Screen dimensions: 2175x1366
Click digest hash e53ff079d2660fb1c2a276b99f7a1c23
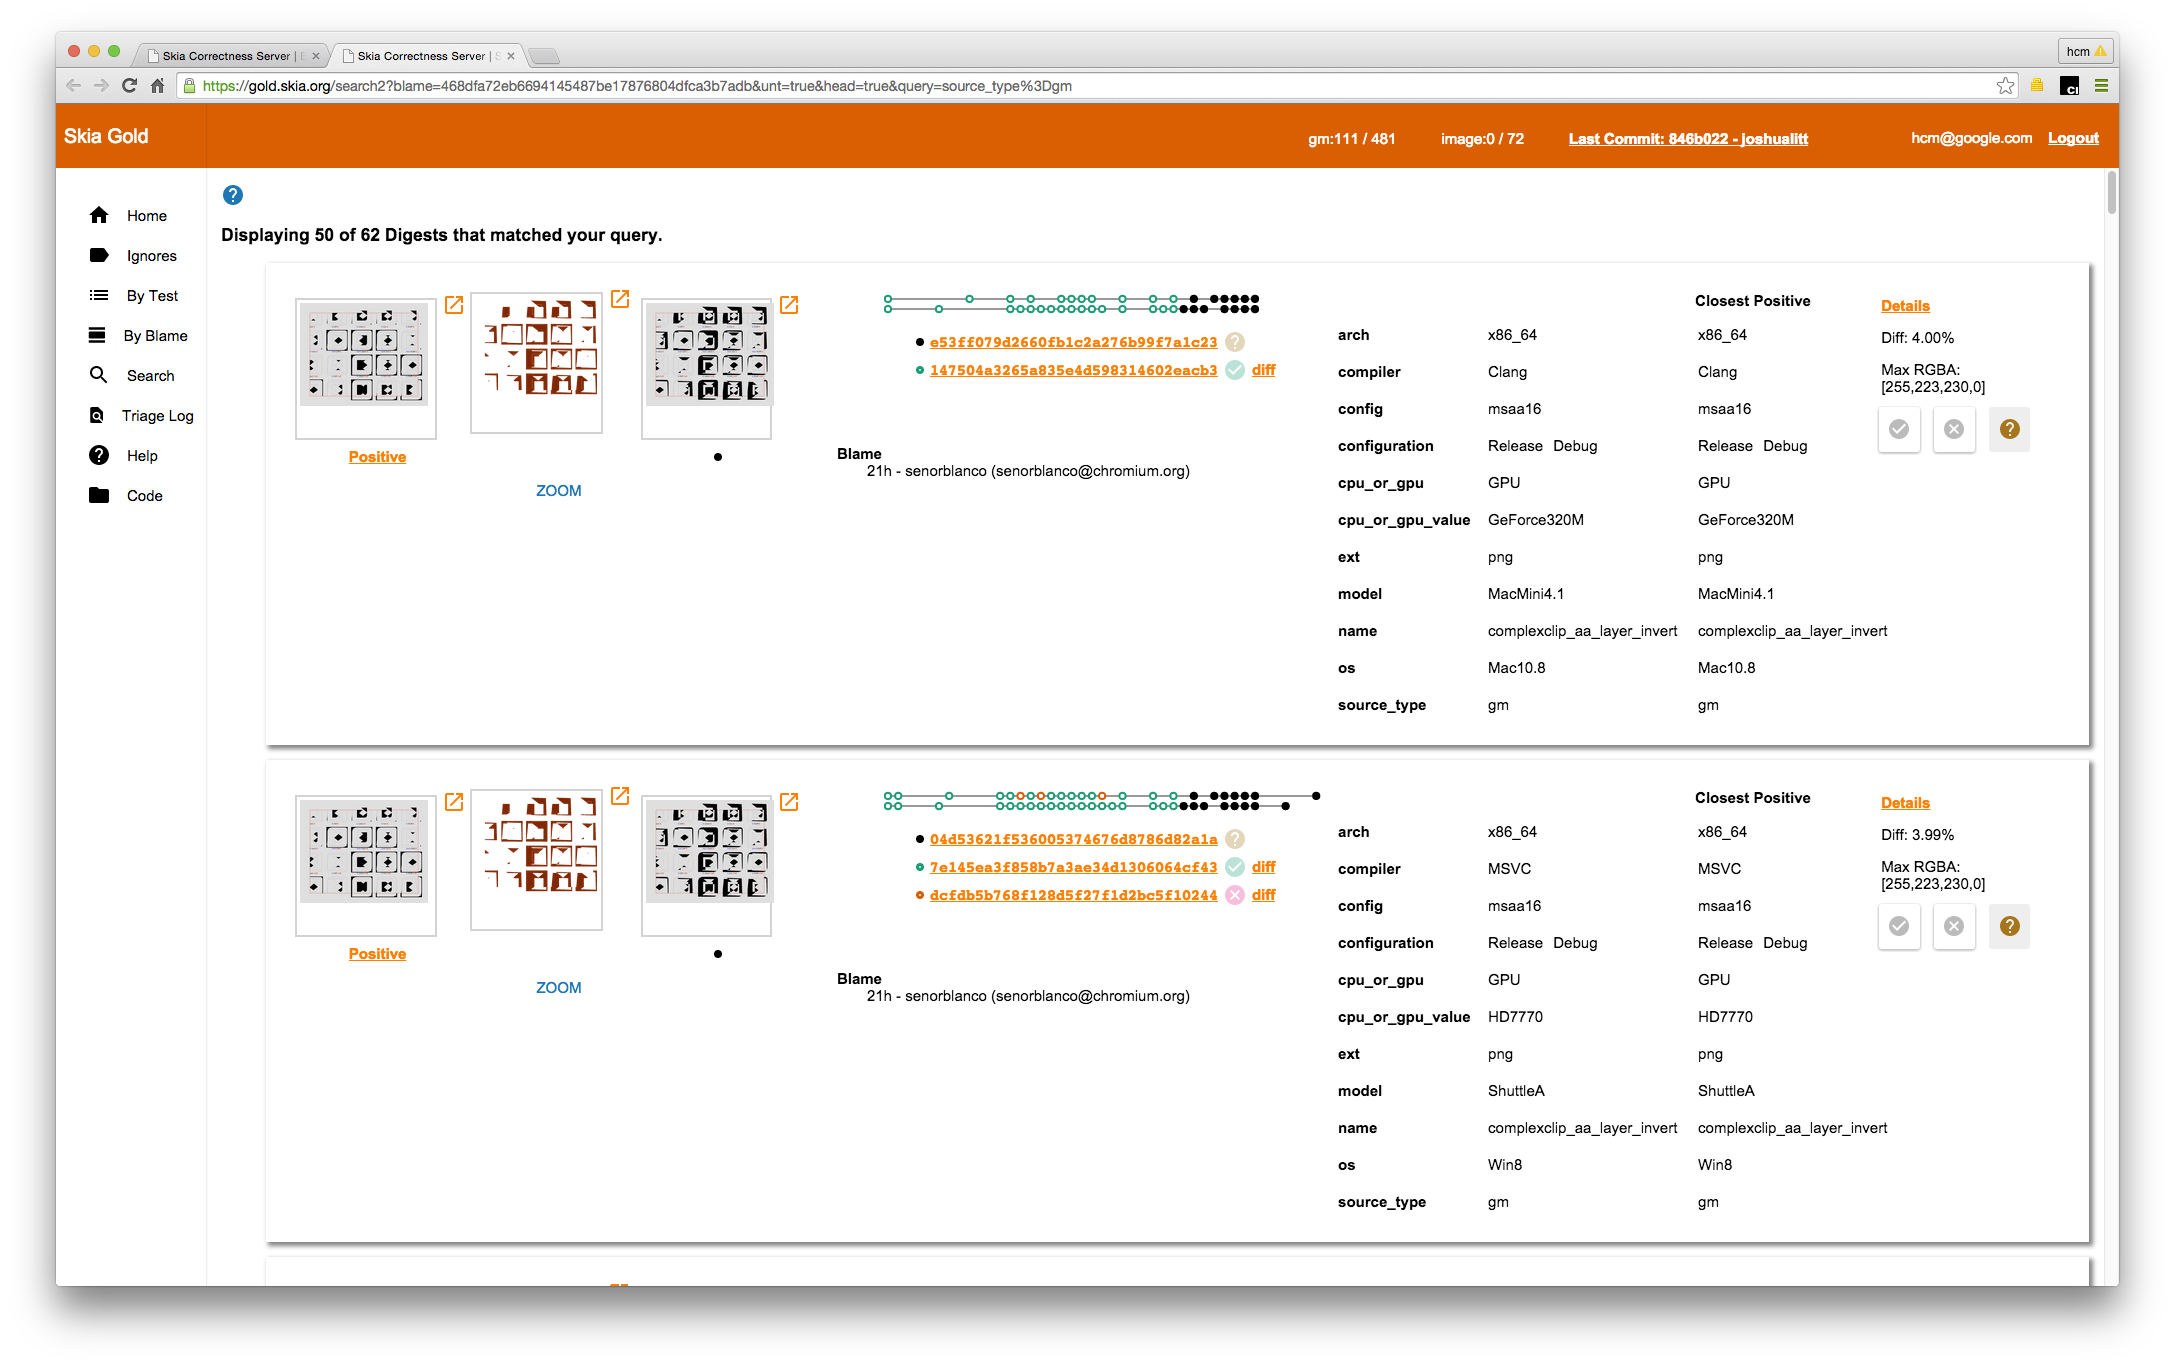pos(1073,342)
